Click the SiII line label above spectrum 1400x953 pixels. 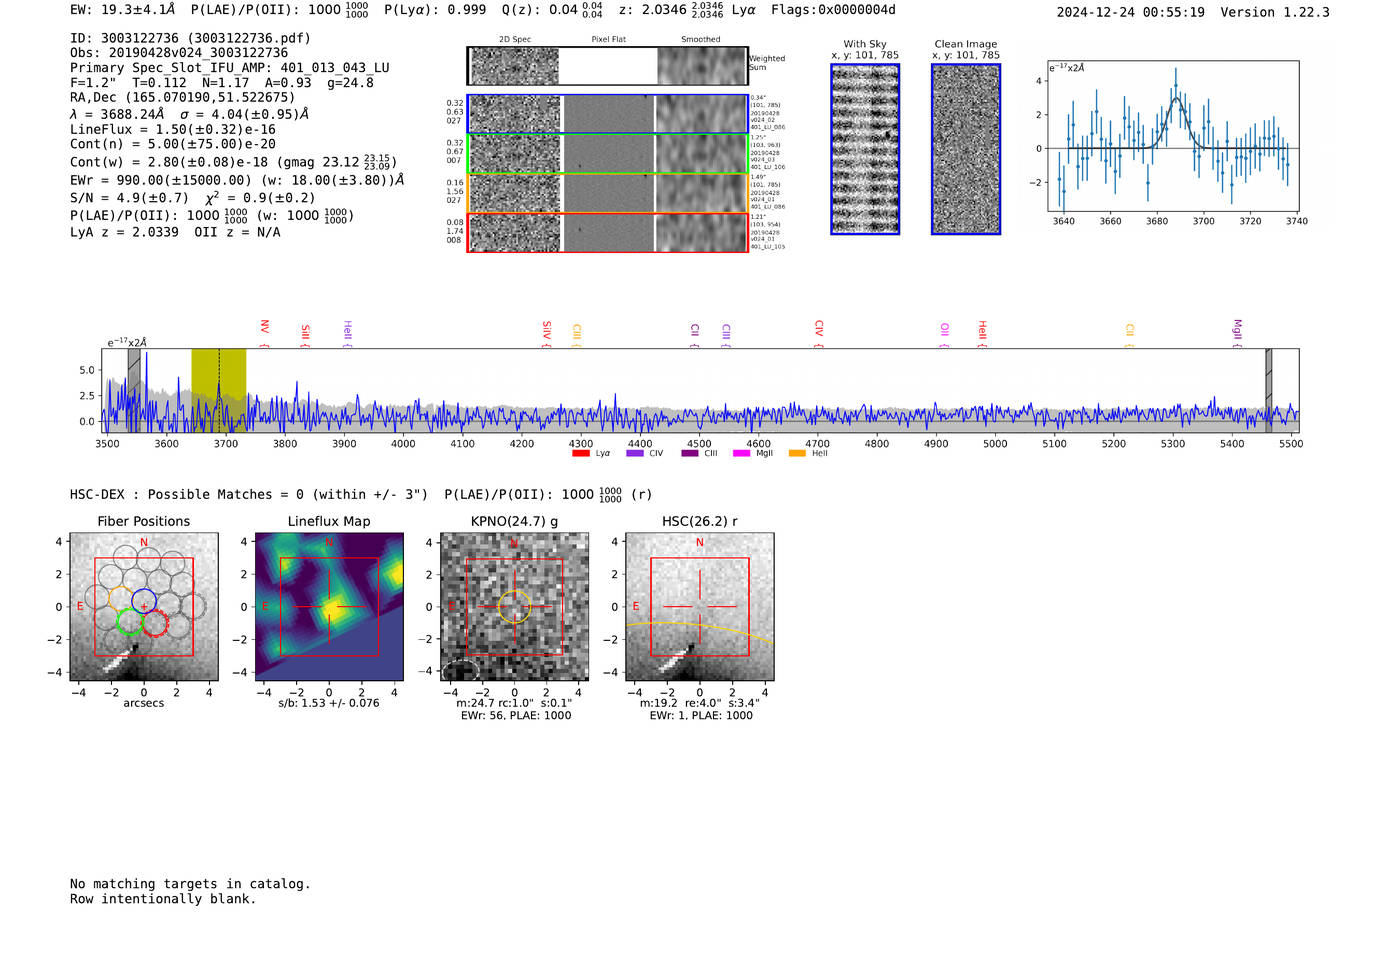(x=305, y=331)
